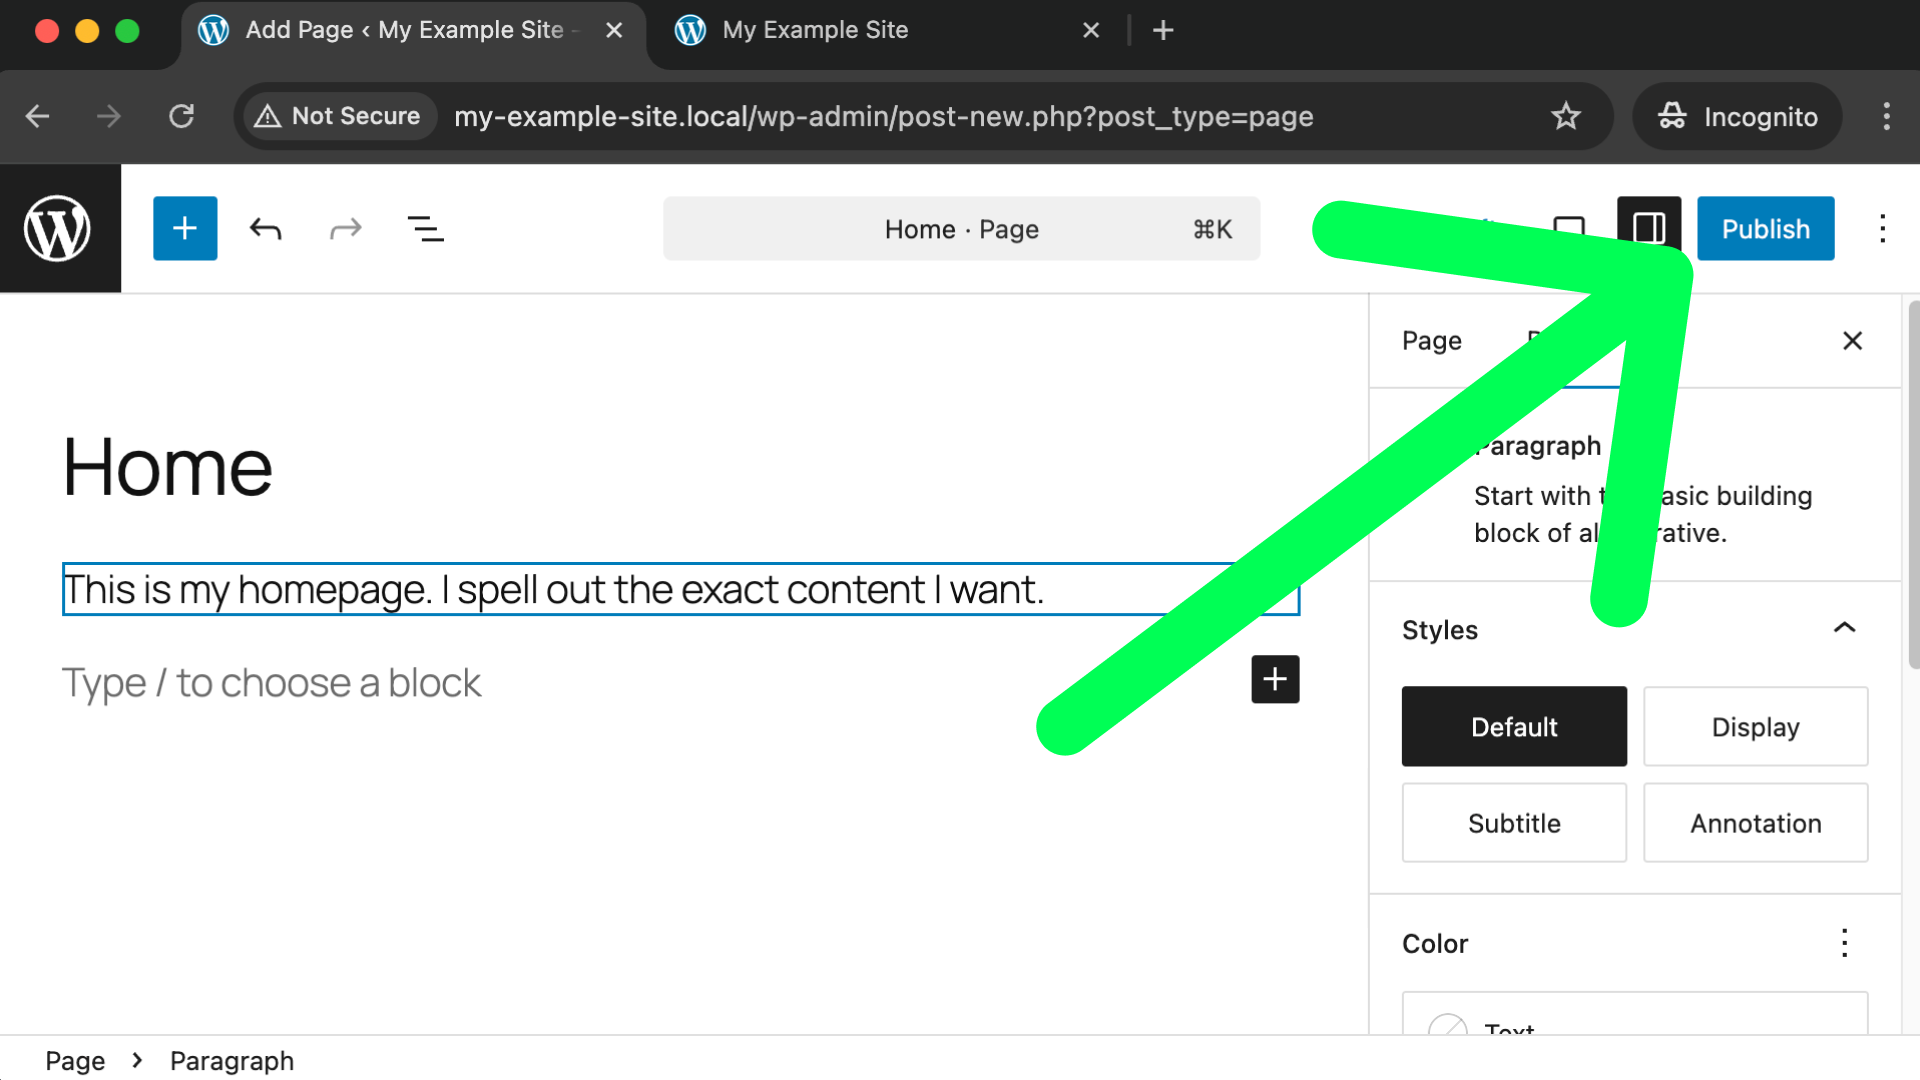Open the editor Options three-dot menu

1882,229
